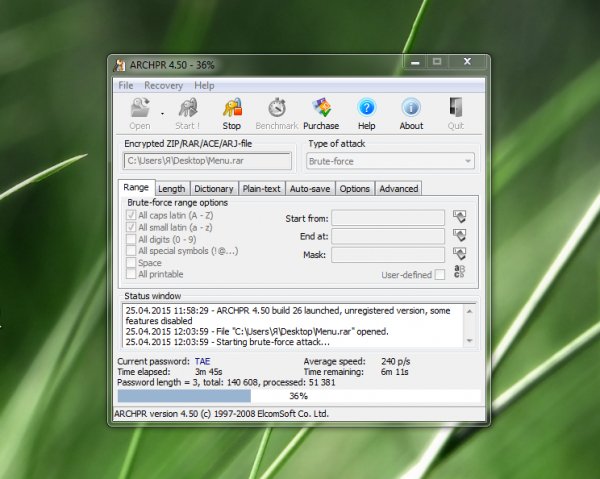Viewport: 600px width, 479px height.
Task: Click the time elapsed 3m 45s value
Action: coord(209,372)
